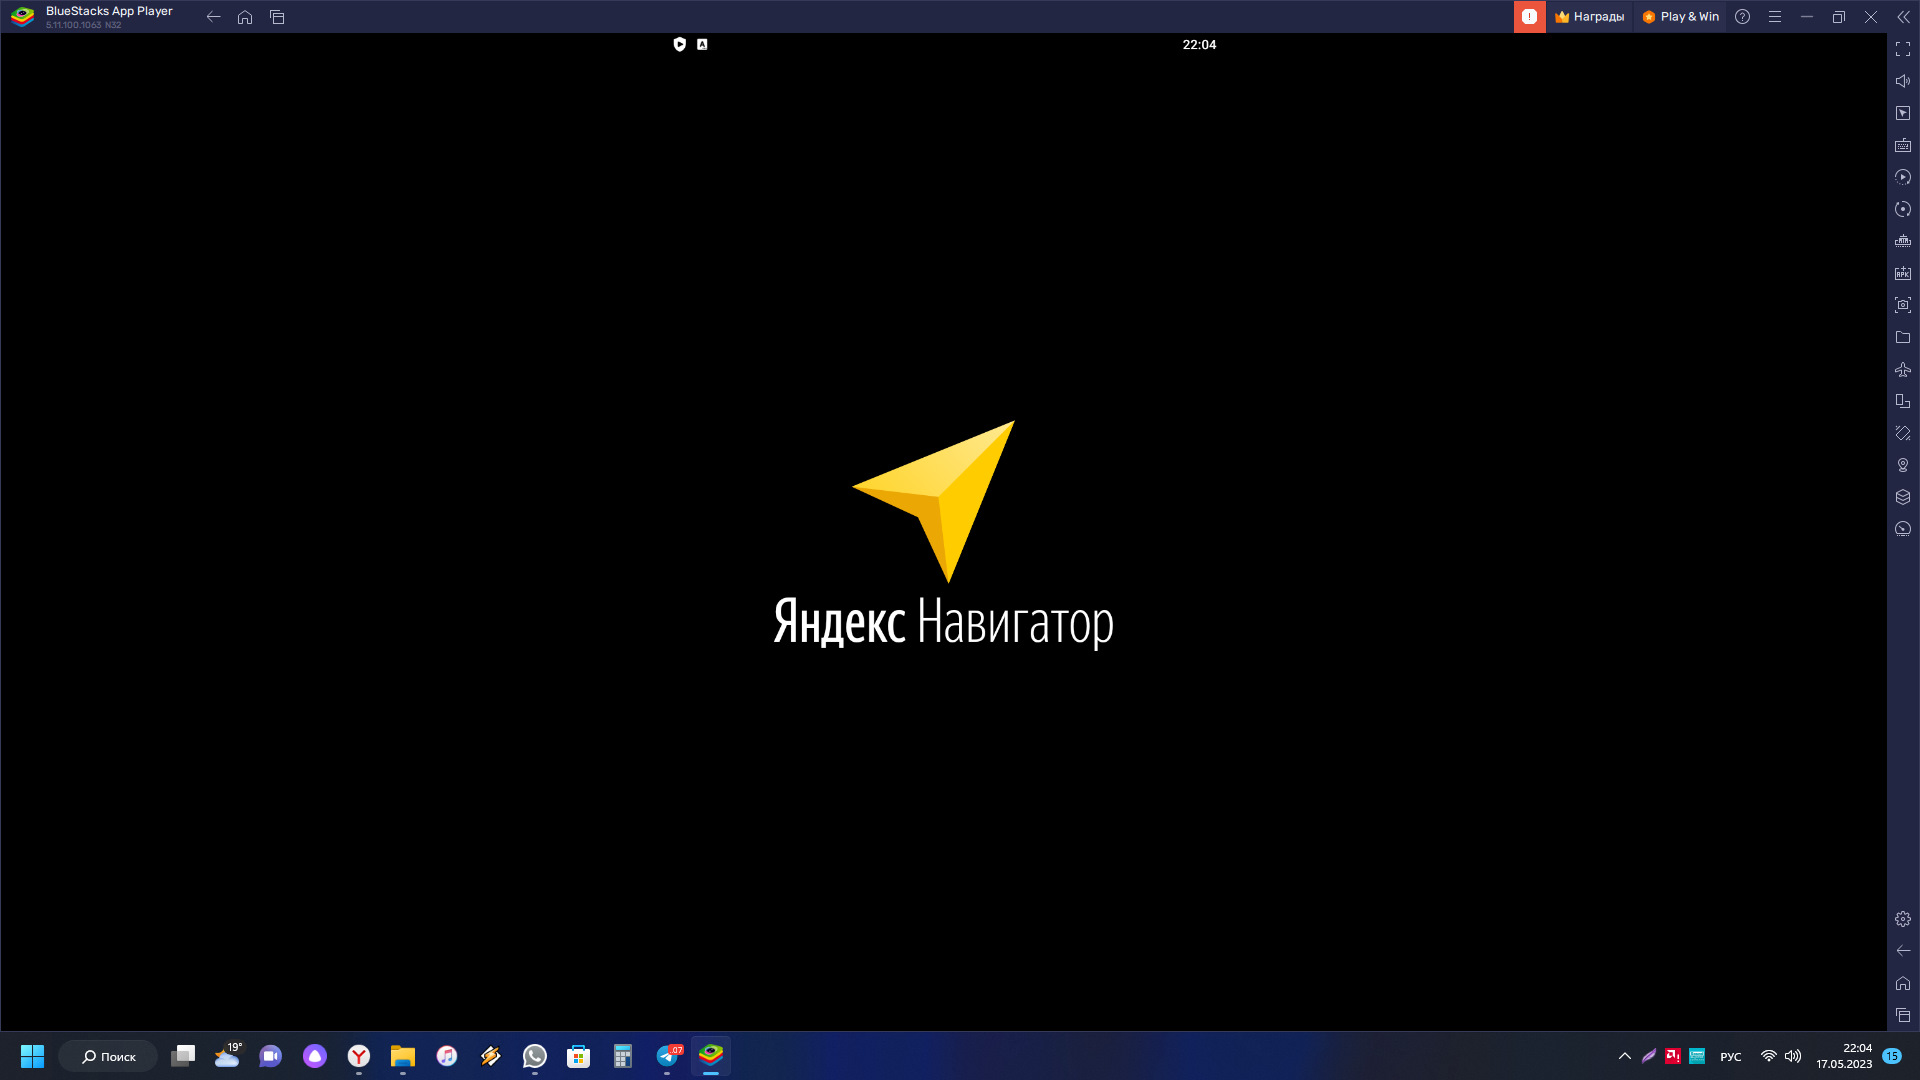
Task: Click the red alert notification button
Action: [1529, 17]
